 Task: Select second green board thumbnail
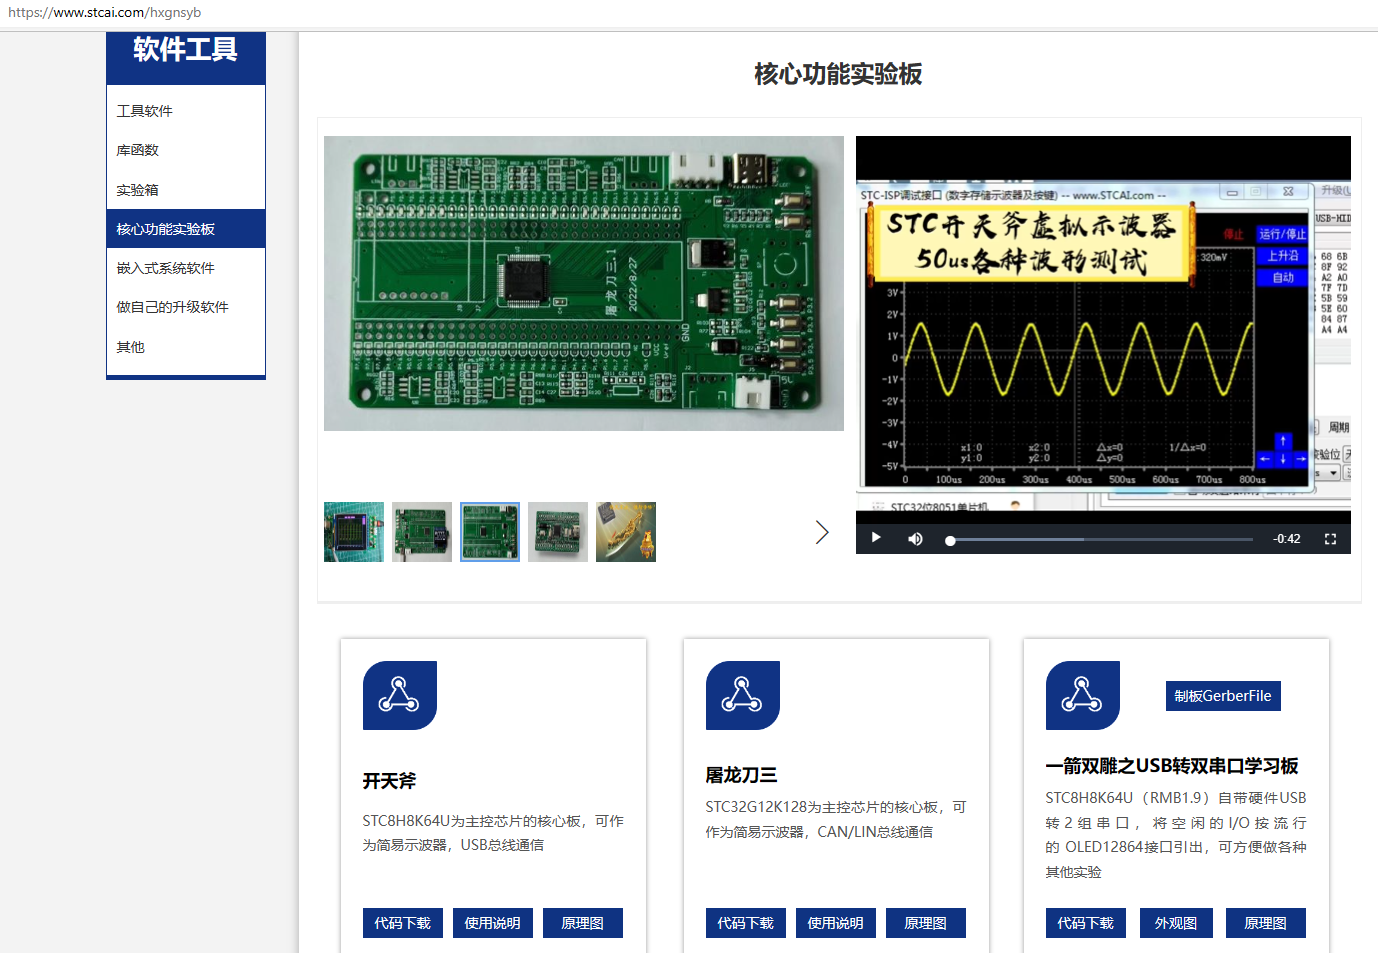(422, 532)
